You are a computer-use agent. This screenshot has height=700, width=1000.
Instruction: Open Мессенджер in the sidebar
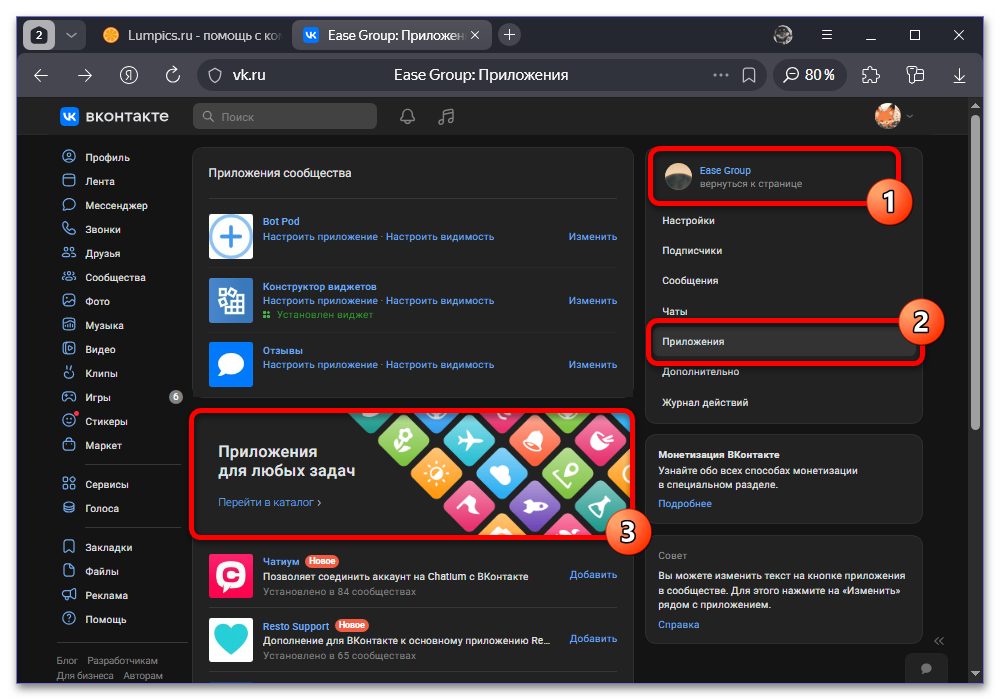point(116,205)
